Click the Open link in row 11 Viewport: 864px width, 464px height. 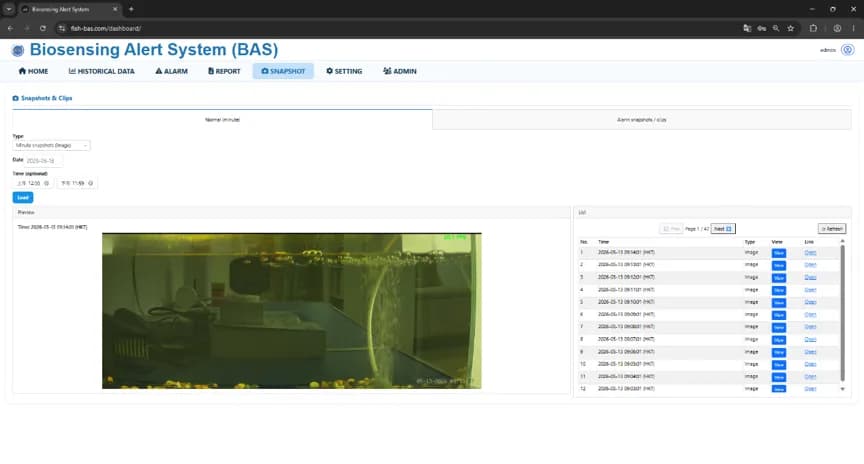pyautogui.click(x=810, y=376)
